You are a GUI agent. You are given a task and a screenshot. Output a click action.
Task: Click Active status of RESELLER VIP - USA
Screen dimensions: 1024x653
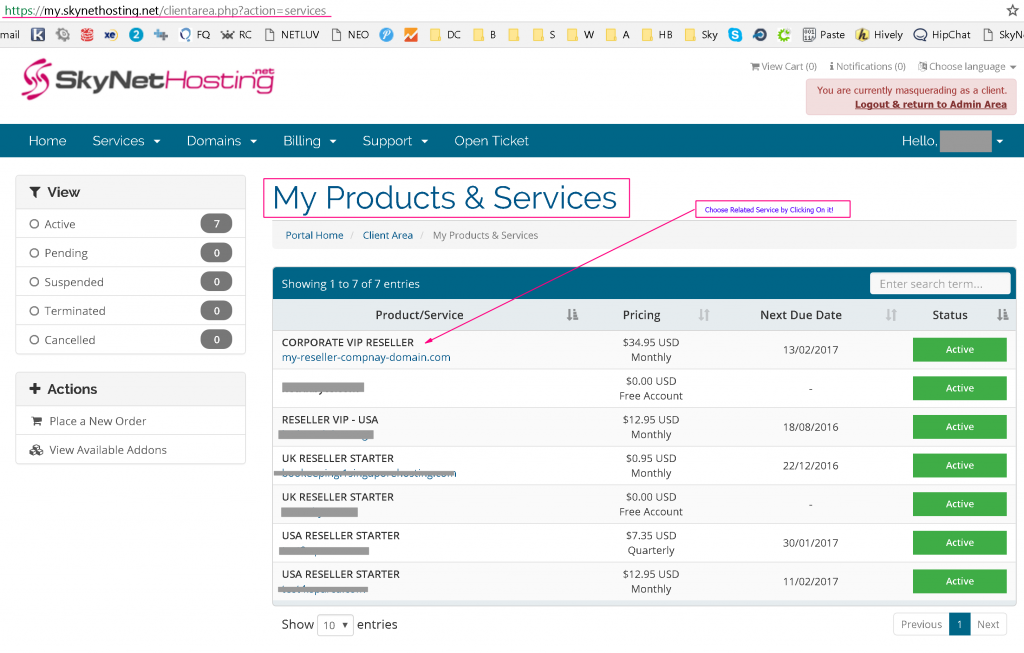click(959, 426)
